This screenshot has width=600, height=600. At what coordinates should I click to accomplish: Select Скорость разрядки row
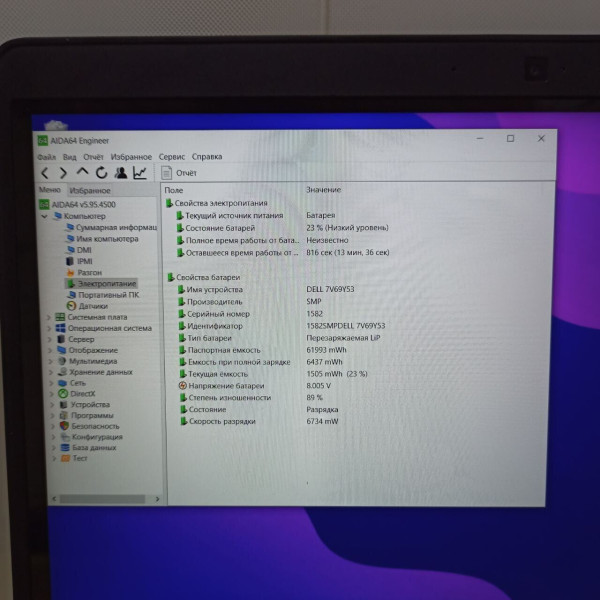pos(218,422)
